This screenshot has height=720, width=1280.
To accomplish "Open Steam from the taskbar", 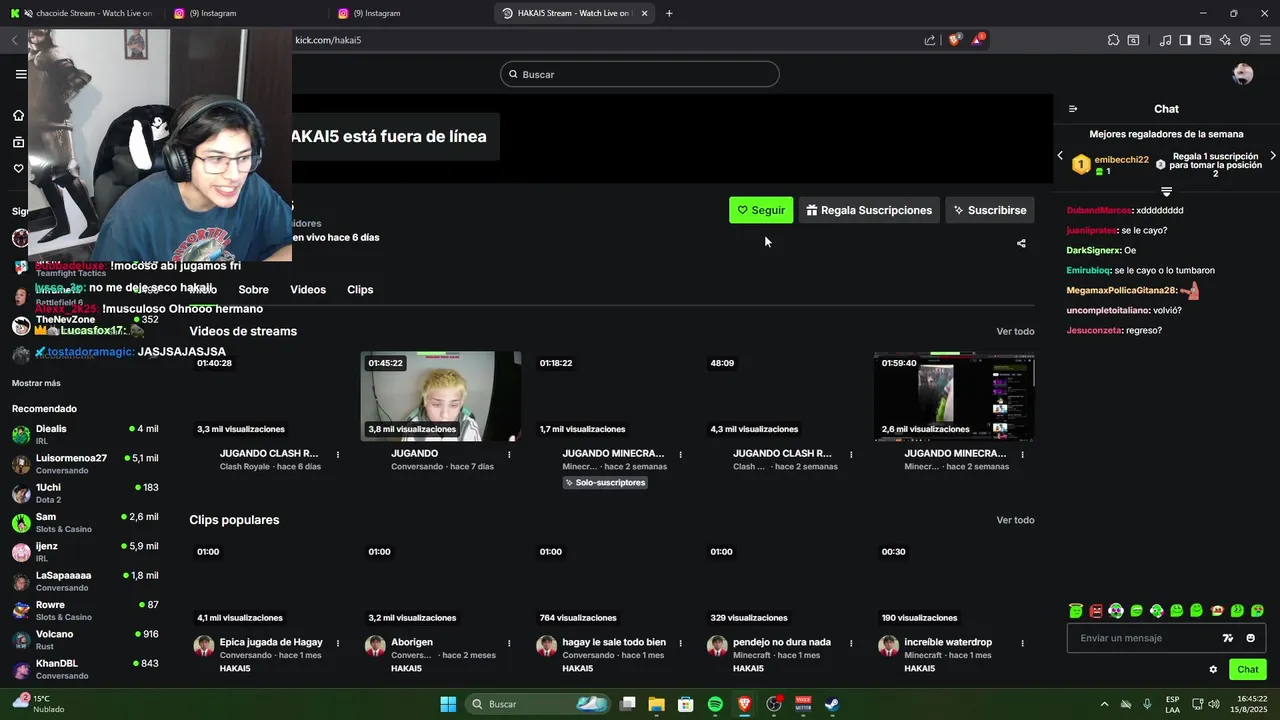I will pos(831,704).
